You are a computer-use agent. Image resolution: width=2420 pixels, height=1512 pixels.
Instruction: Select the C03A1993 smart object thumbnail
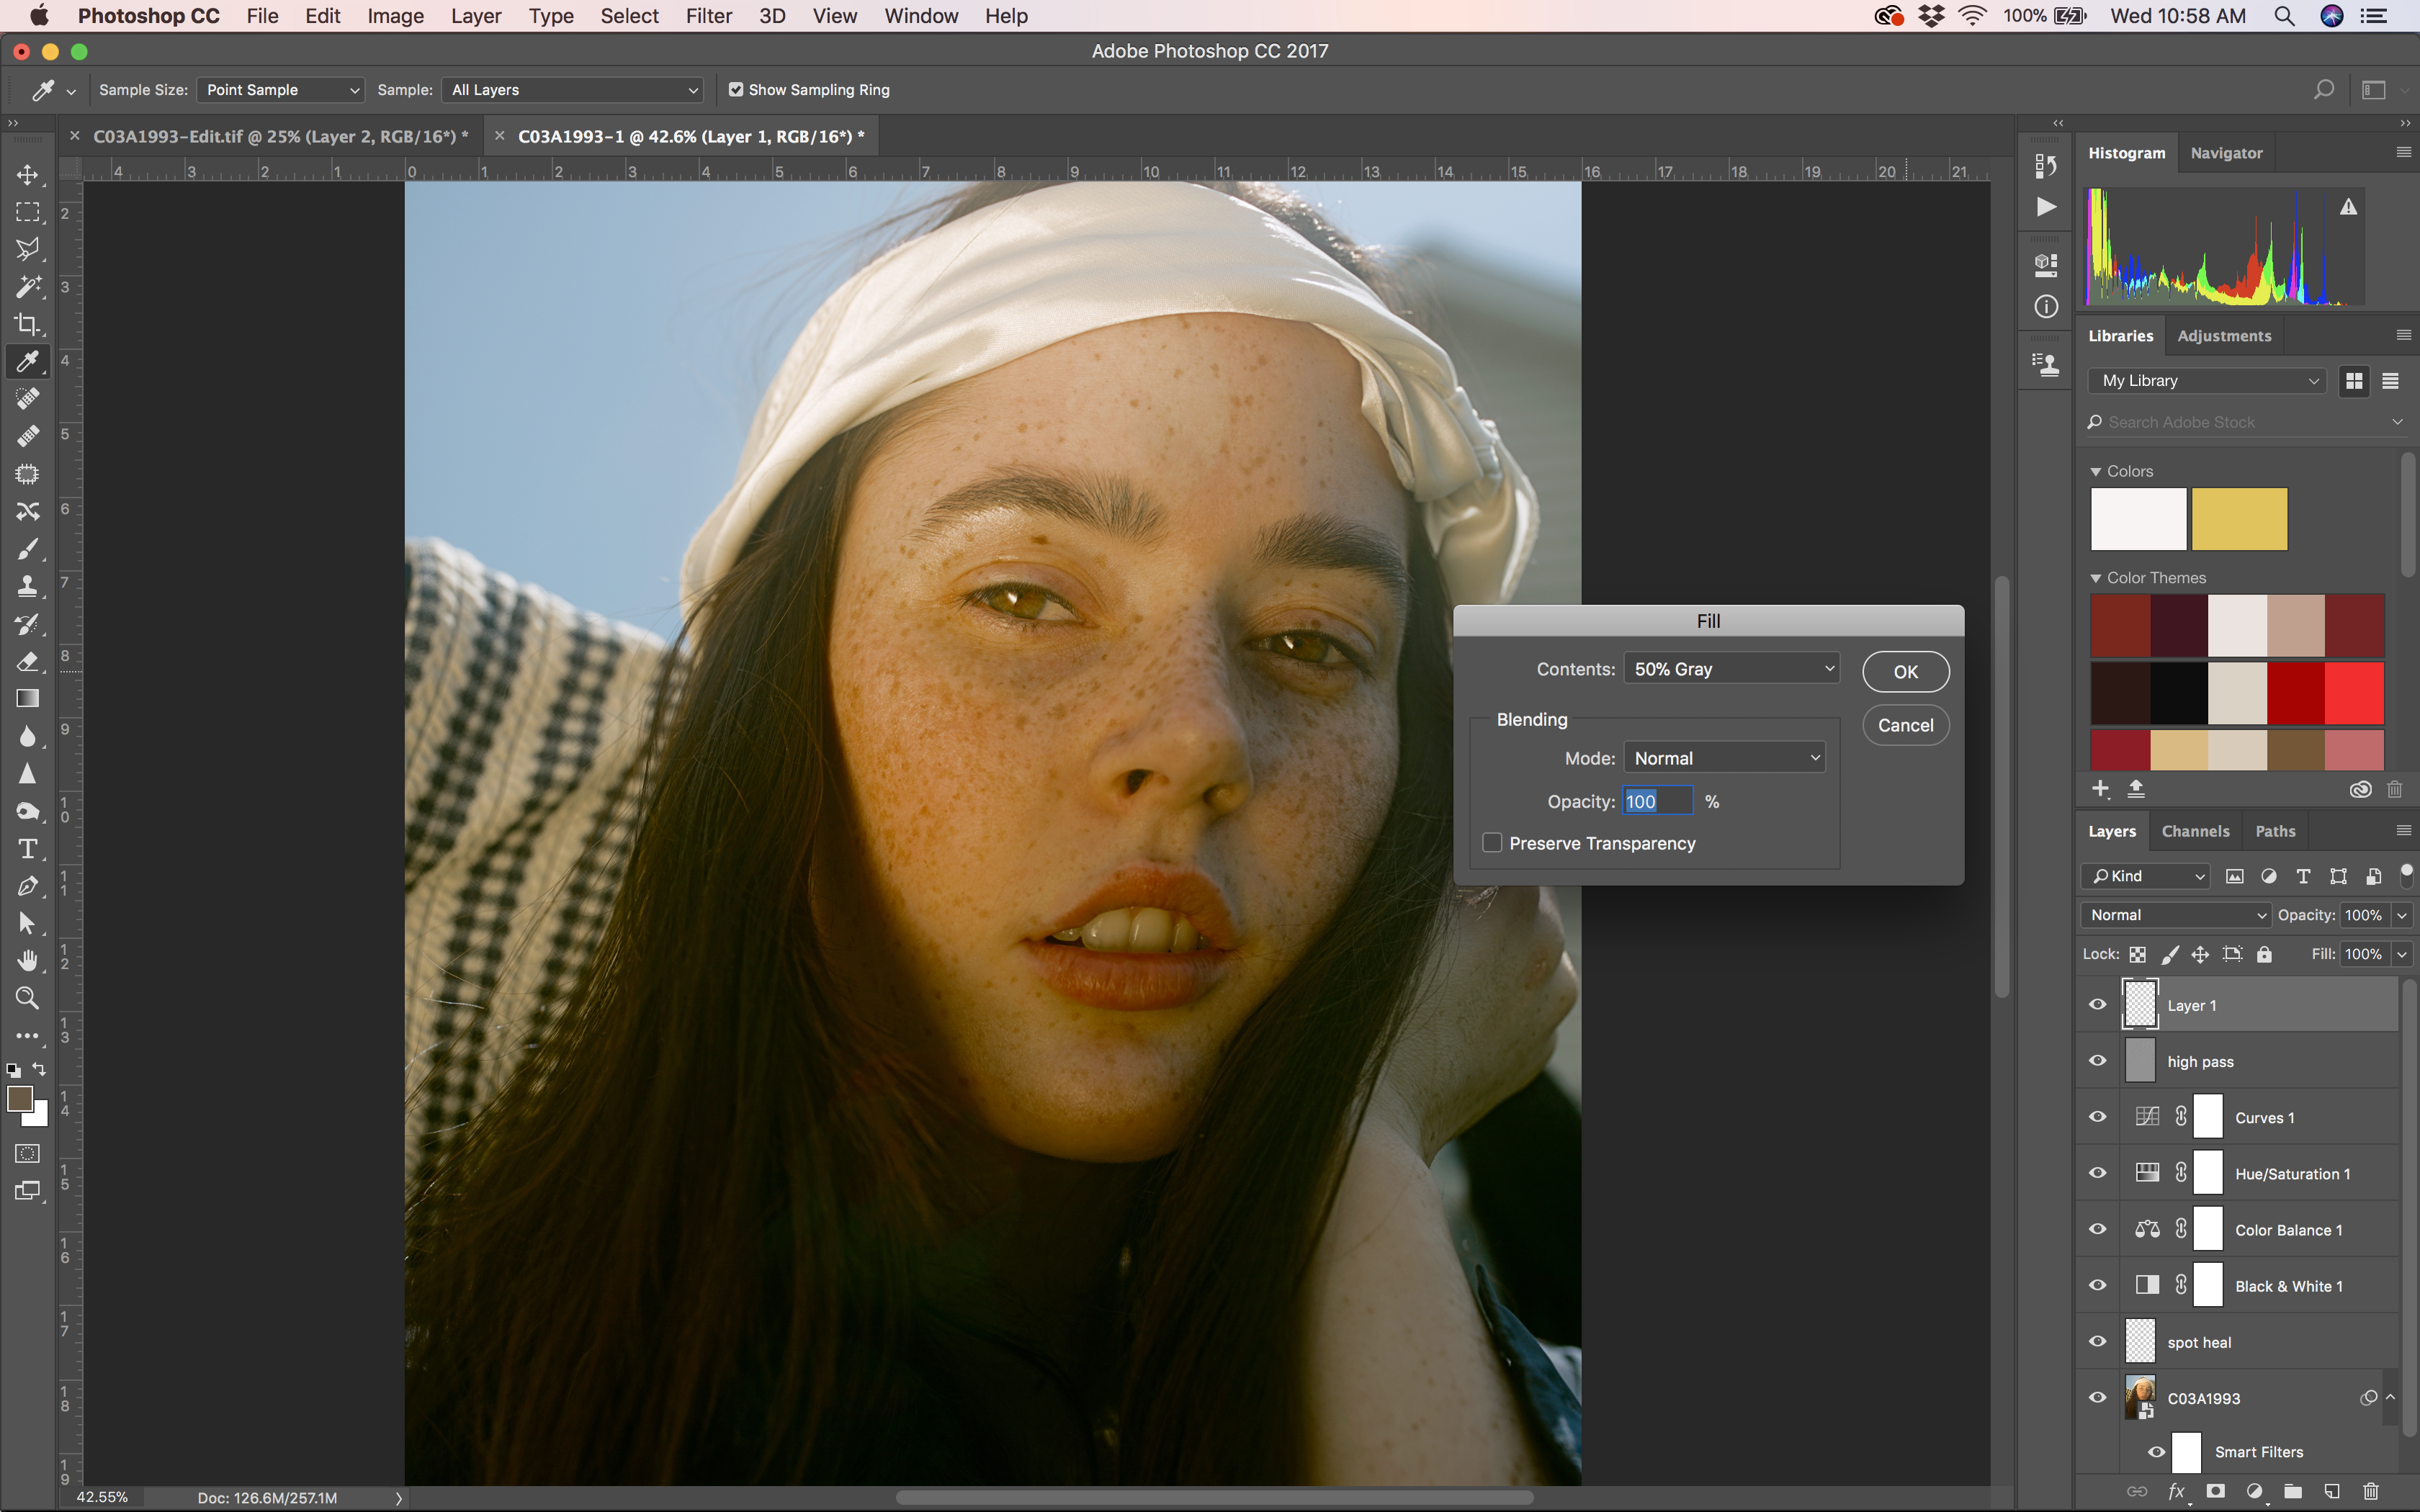2140,1397
